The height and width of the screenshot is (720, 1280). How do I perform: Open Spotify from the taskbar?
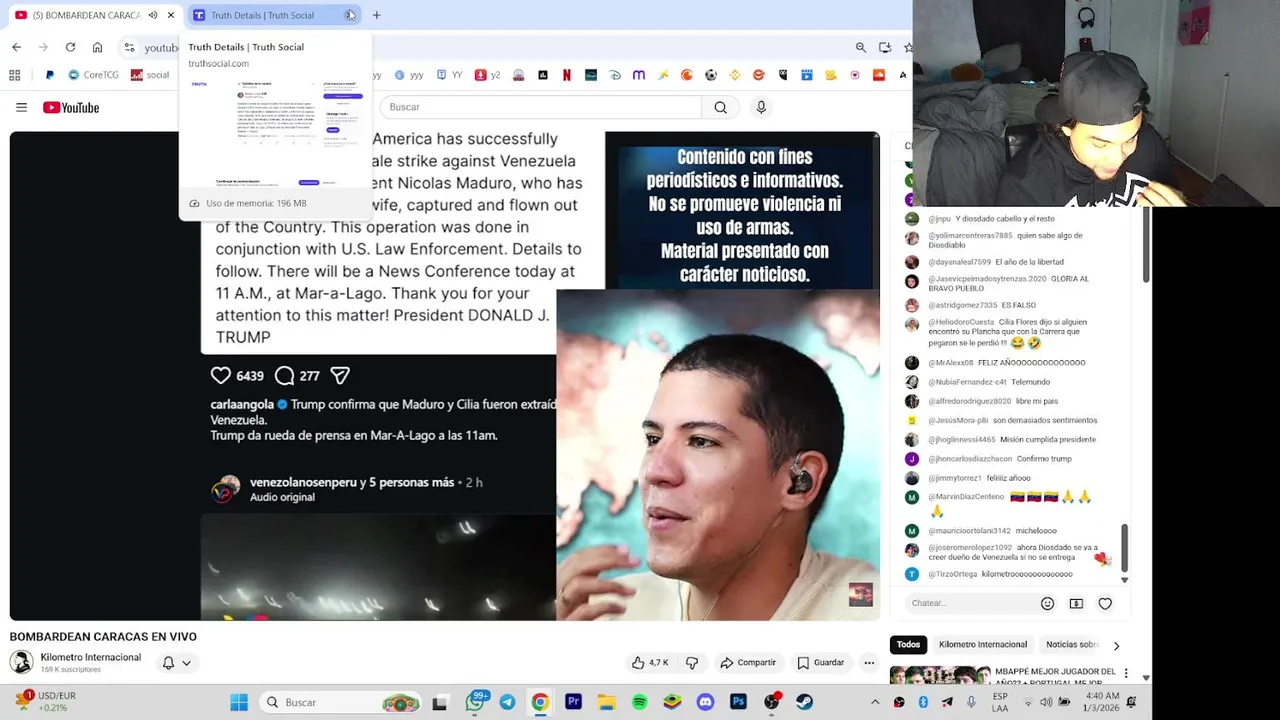(x=639, y=702)
